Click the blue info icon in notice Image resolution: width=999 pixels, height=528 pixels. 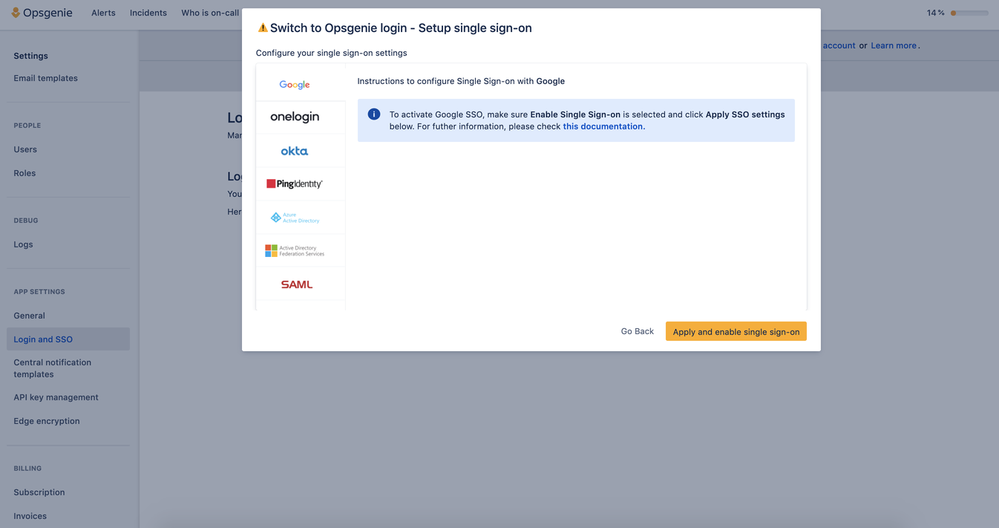(x=374, y=114)
